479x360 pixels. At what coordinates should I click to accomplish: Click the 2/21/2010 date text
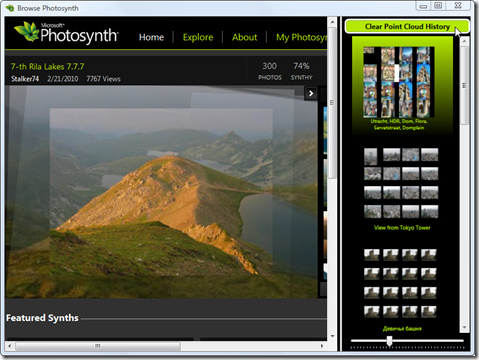click(63, 79)
